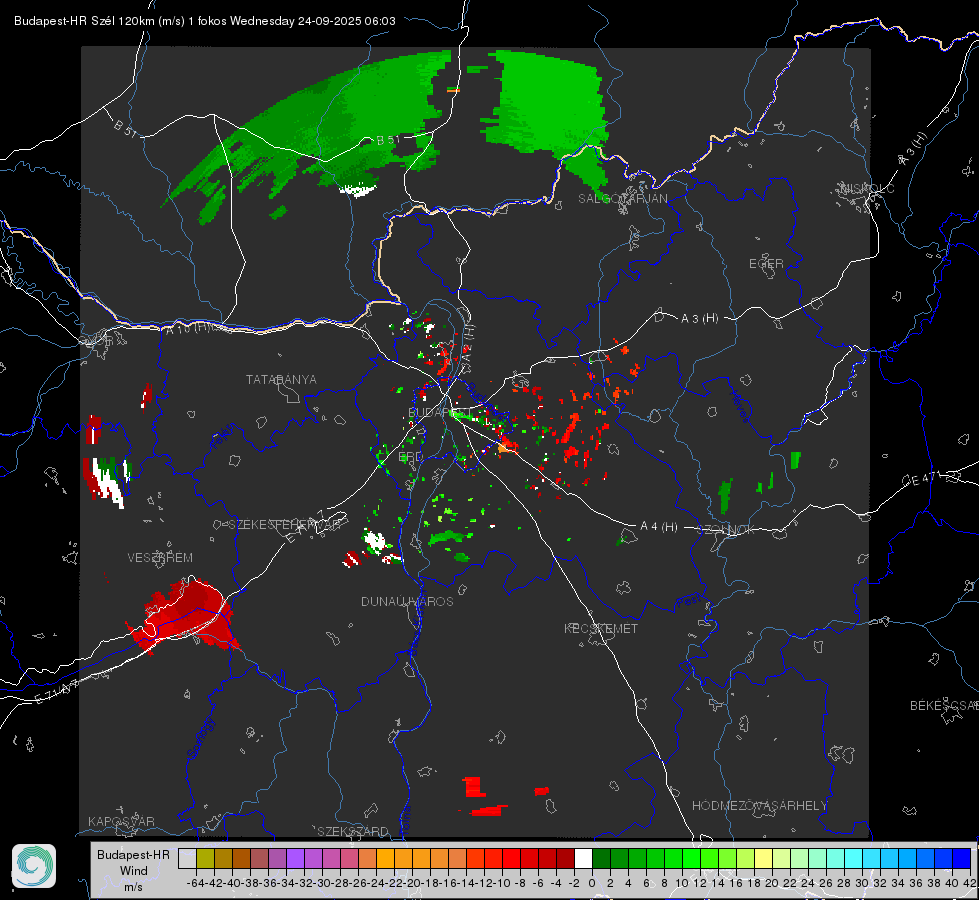
Task: Click the white zero-value legend swatch
Action: pyautogui.click(x=583, y=859)
